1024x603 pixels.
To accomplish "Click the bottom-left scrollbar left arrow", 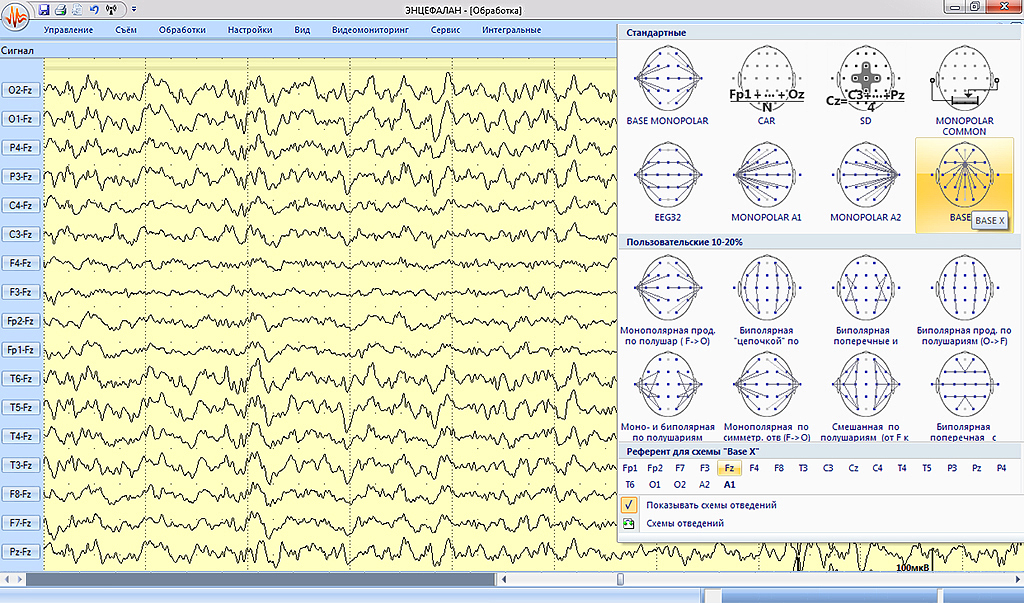I will point(6,579).
